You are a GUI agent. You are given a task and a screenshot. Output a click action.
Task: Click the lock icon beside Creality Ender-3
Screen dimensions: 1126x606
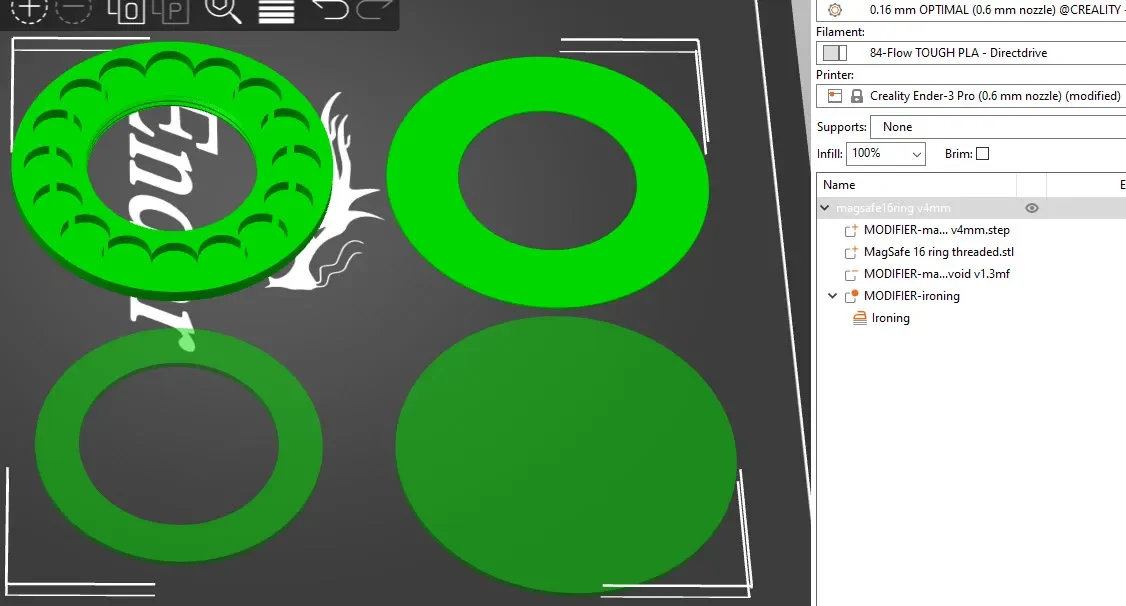point(857,95)
